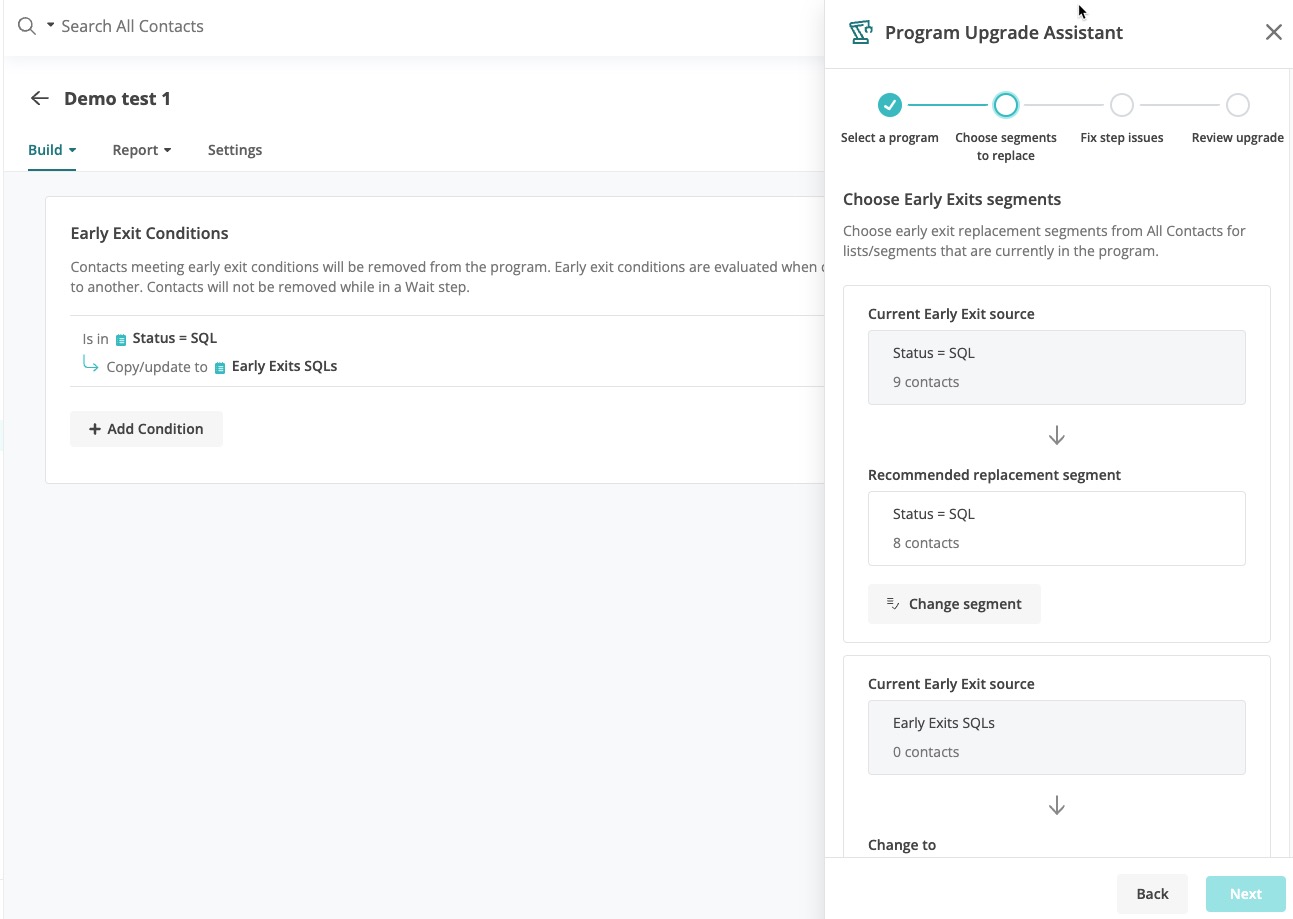Open the search scope dropdown arrow
Screen dimensions: 1293x919
pos(50,25)
